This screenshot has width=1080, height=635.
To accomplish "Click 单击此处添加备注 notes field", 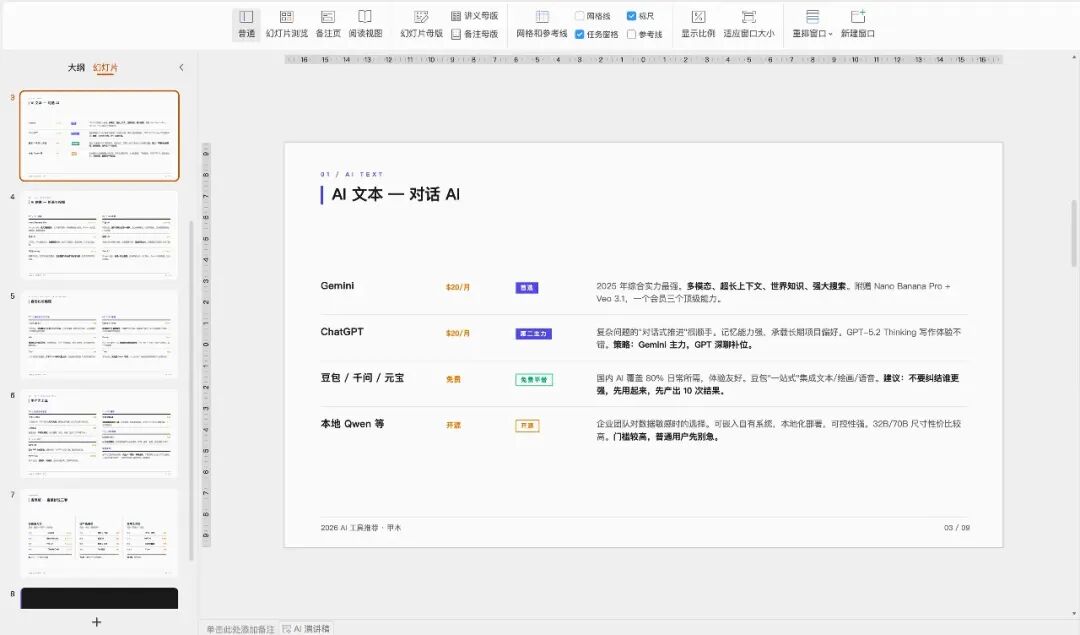I will [240, 629].
